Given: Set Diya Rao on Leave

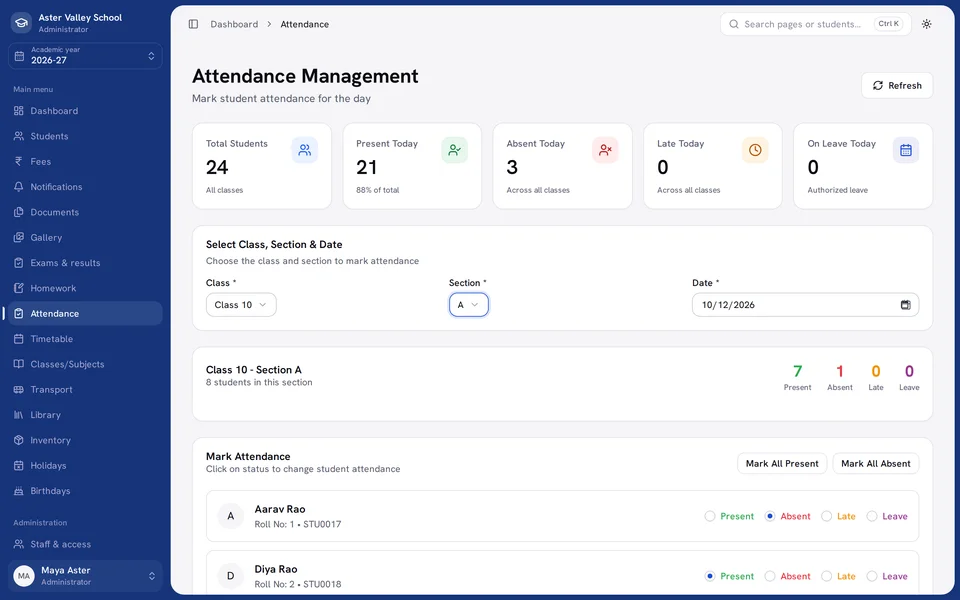Looking at the screenshot, I should [x=872, y=576].
